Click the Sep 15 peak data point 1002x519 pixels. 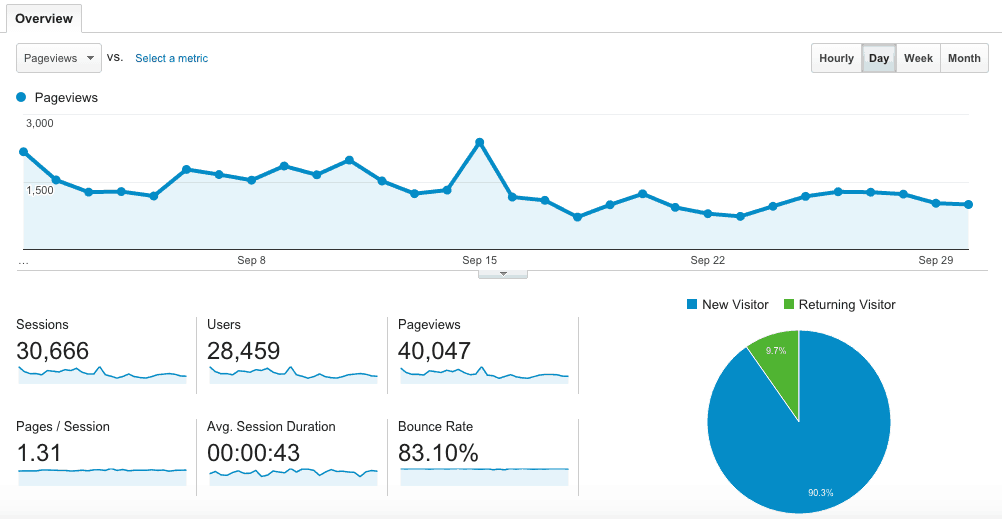coord(480,142)
